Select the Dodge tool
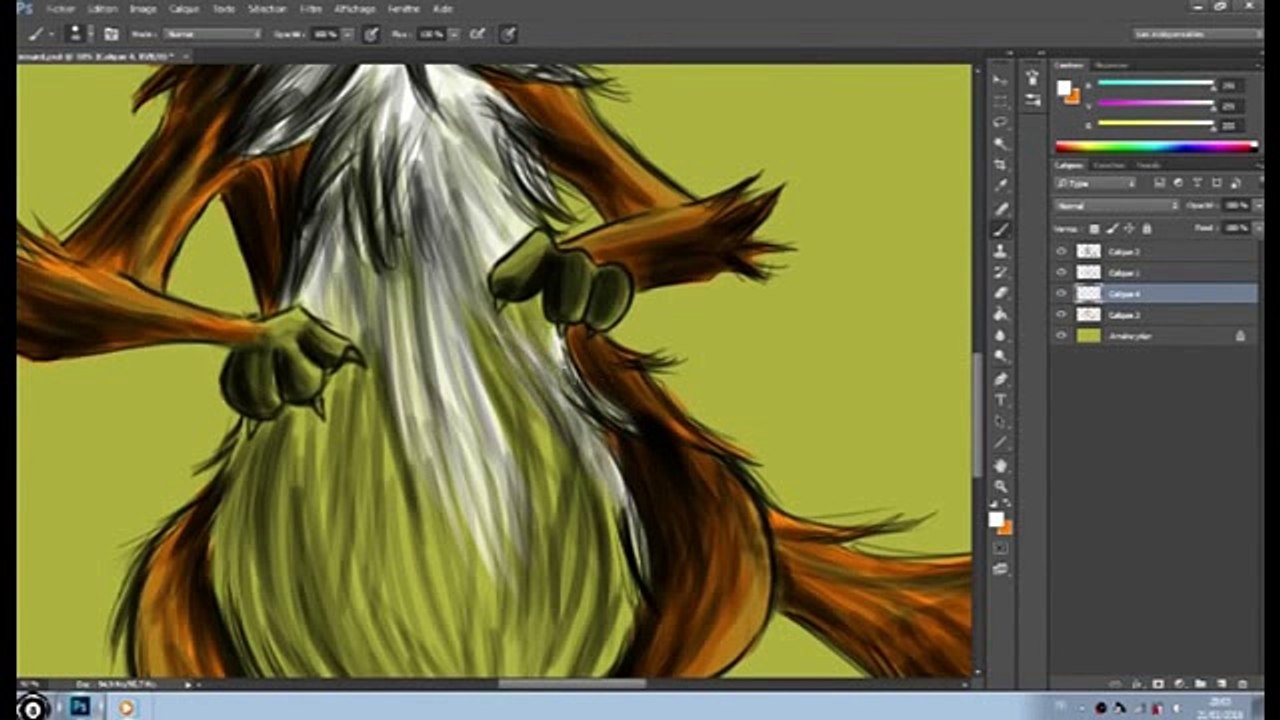The width and height of the screenshot is (1280, 720). coord(1000,357)
